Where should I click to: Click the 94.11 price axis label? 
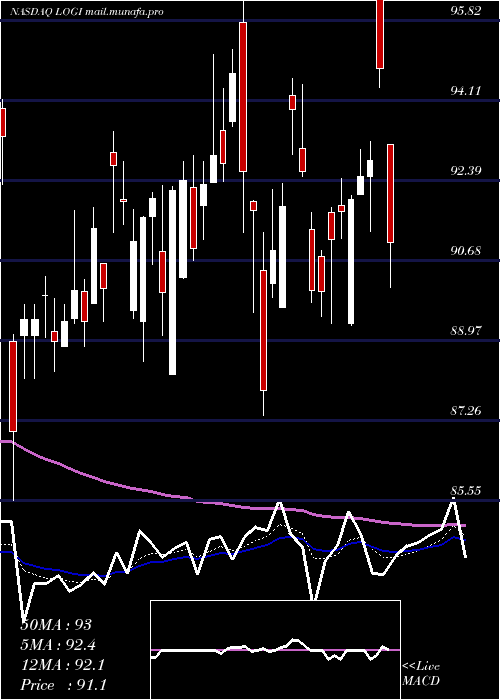coord(466,91)
